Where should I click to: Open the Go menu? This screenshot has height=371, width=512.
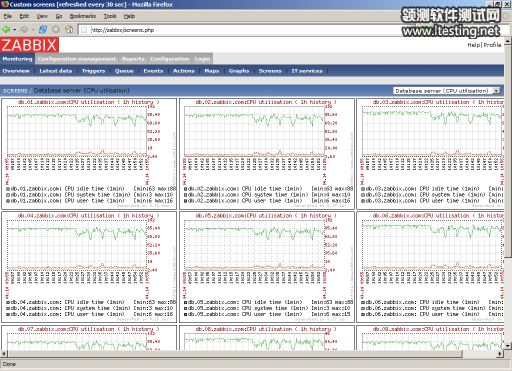[59, 16]
